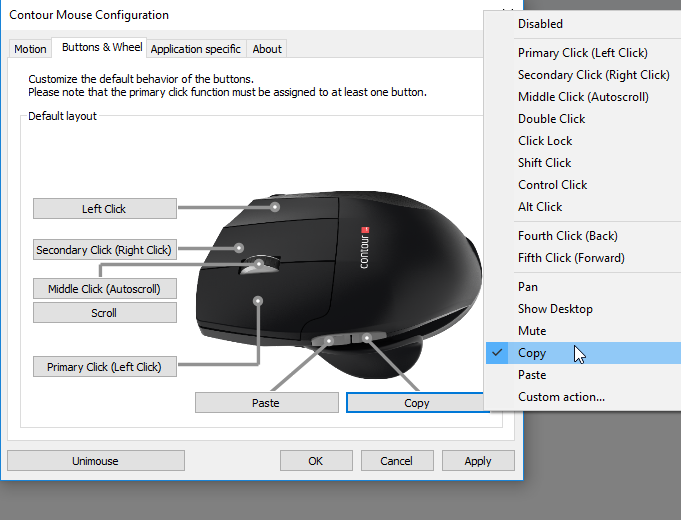Open the Paste side-button assignment
The height and width of the screenshot is (520, 681).
pyautogui.click(x=267, y=403)
